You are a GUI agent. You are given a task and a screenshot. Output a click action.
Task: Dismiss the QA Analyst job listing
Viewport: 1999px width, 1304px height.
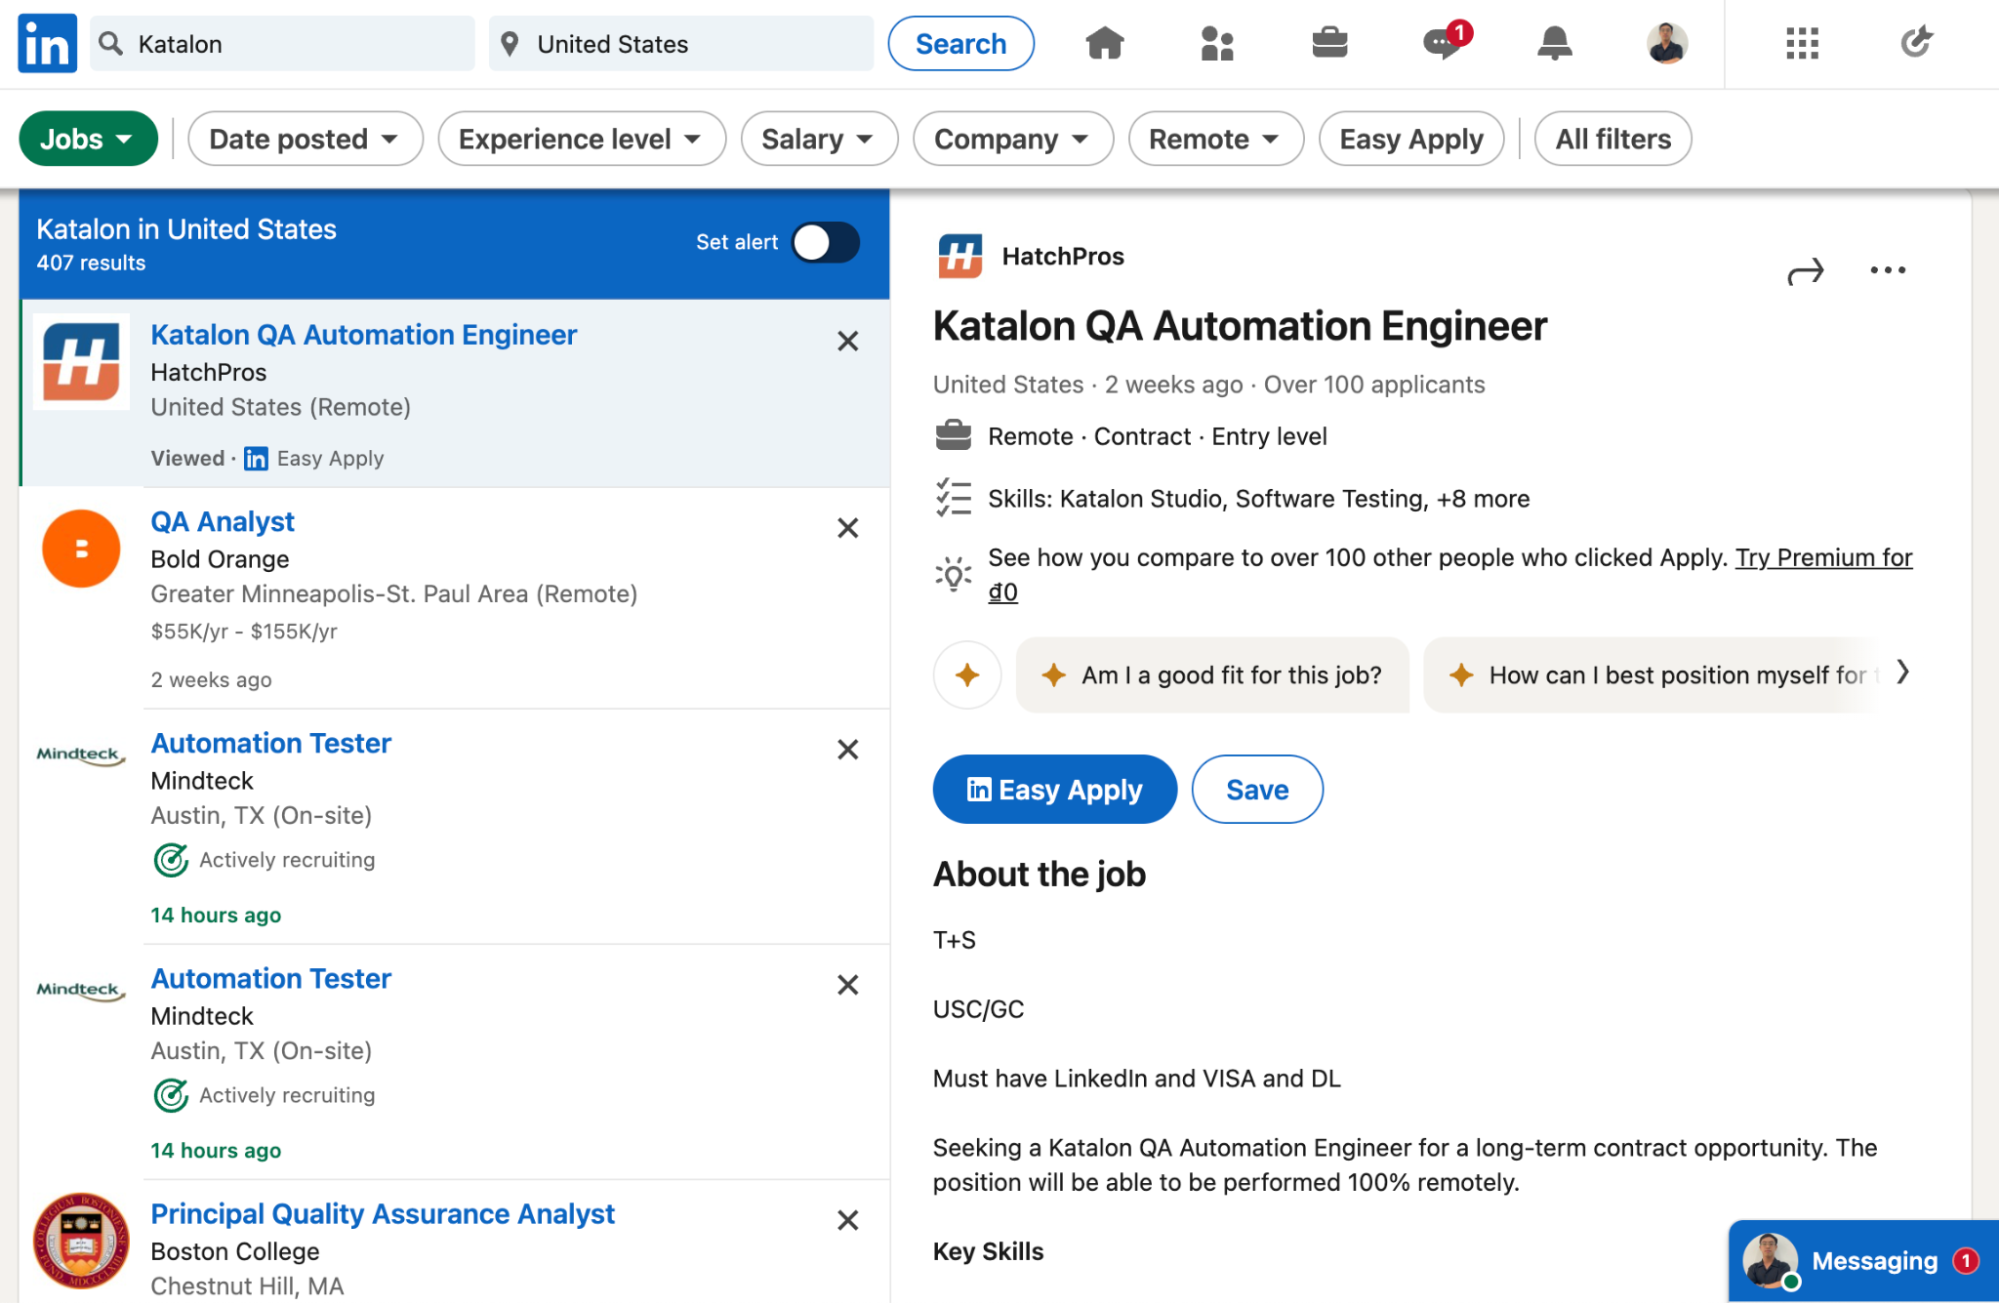tap(847, 528)
